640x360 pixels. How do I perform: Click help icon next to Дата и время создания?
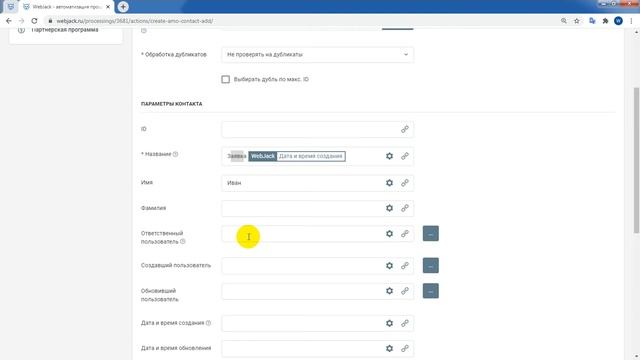click(209, 323)
